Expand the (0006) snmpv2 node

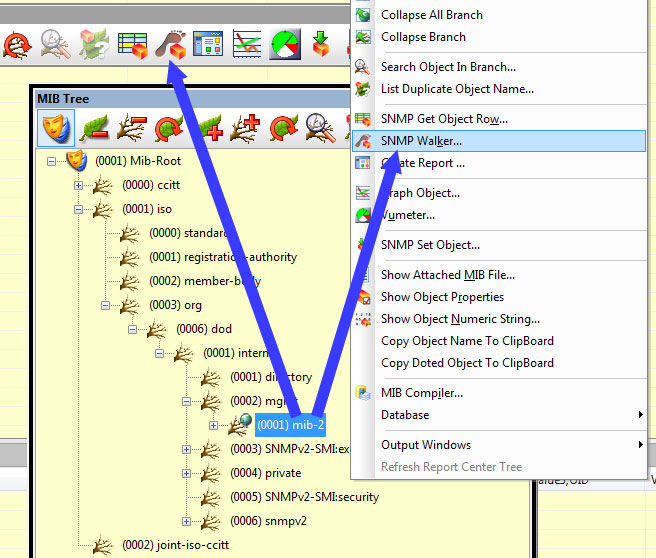(x=186, y=521)
